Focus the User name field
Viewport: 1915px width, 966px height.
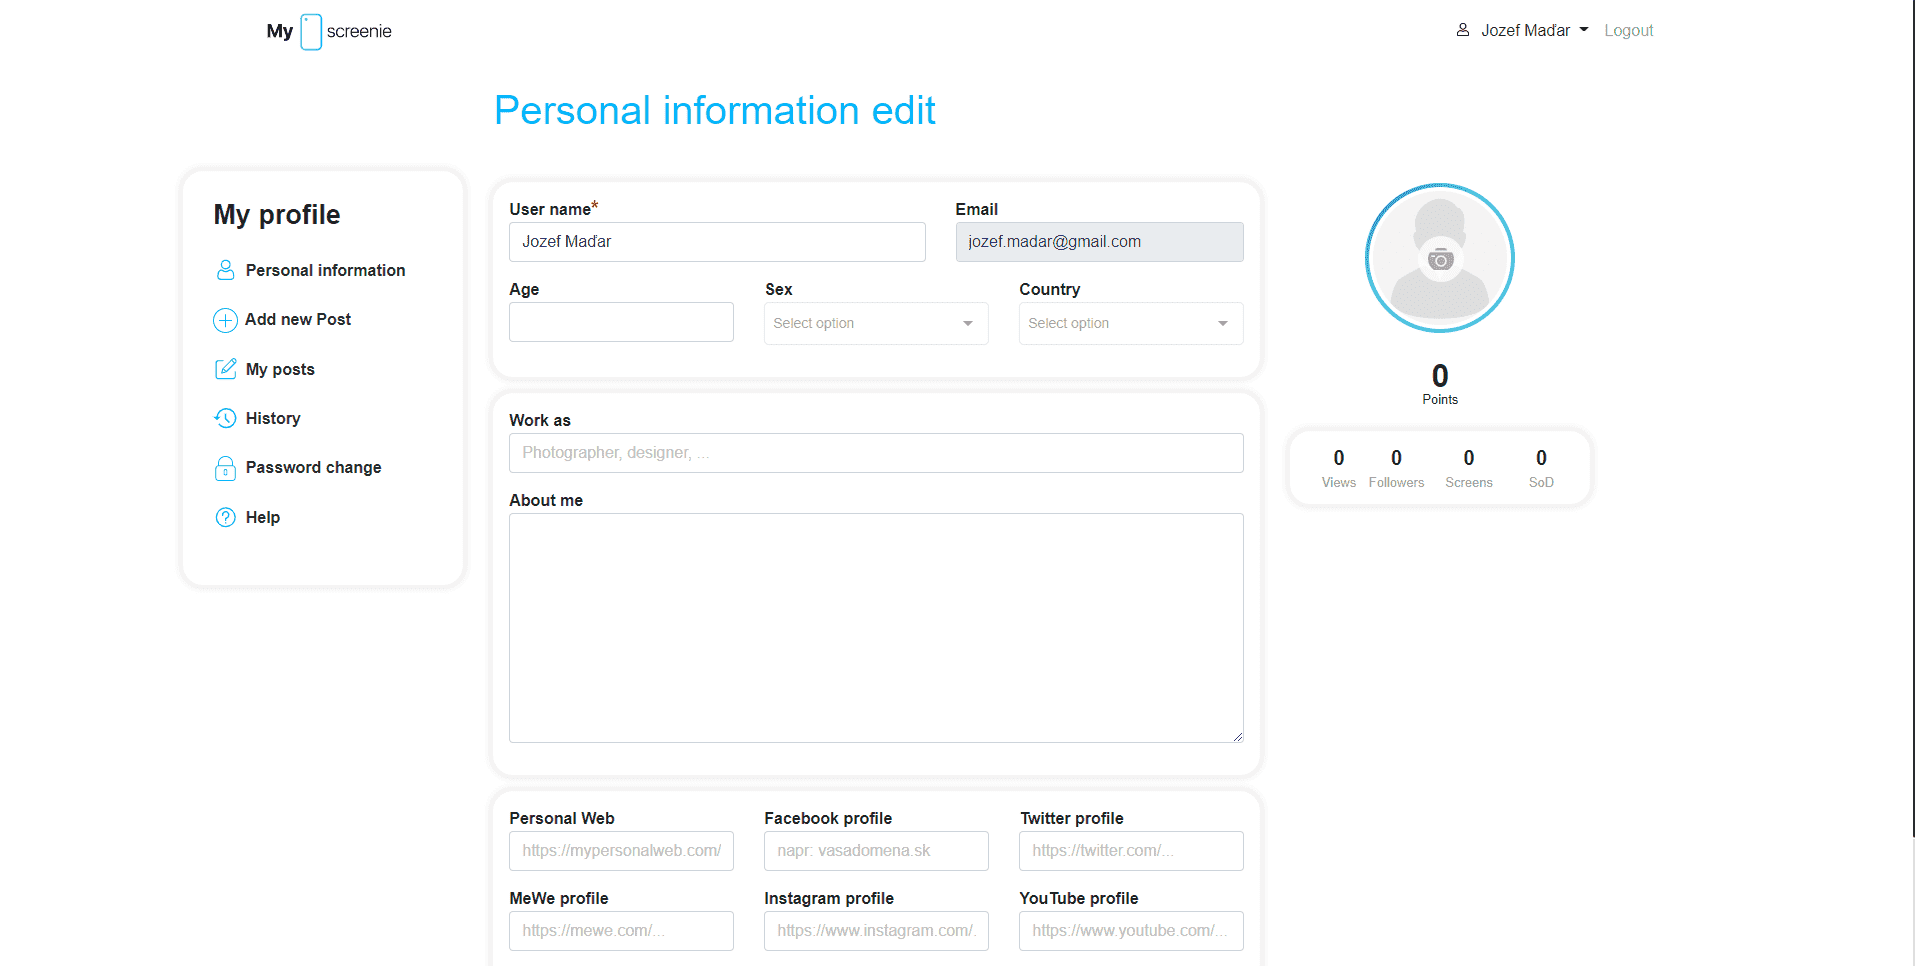pos(716,242)
